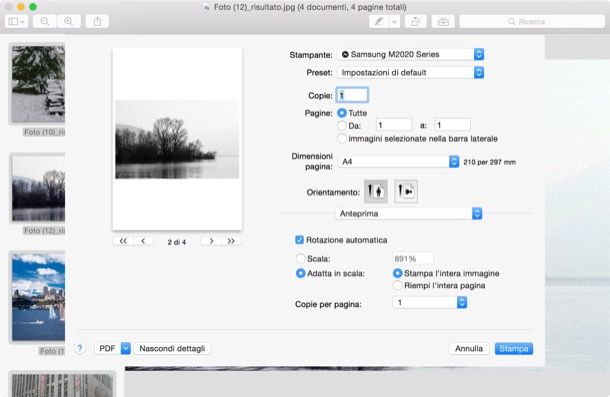Select Riempi l'intera pagina option
The height and width of the screenshot is (397, 610).
[397, 286]
